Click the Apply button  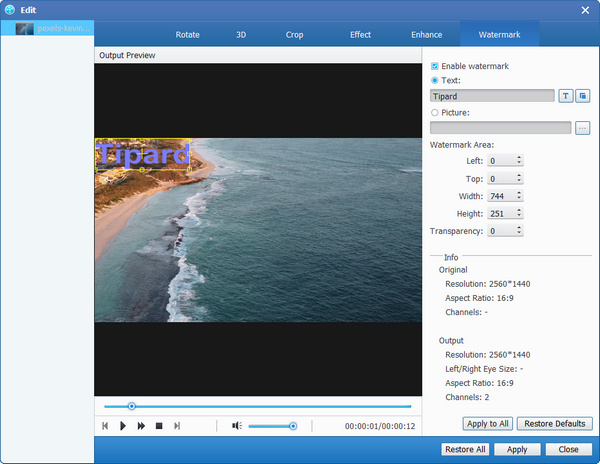tap(517, 449)
